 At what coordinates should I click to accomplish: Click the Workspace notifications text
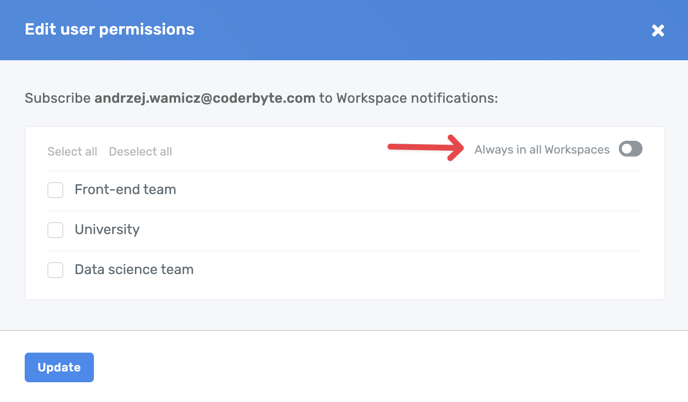[417, 98]
